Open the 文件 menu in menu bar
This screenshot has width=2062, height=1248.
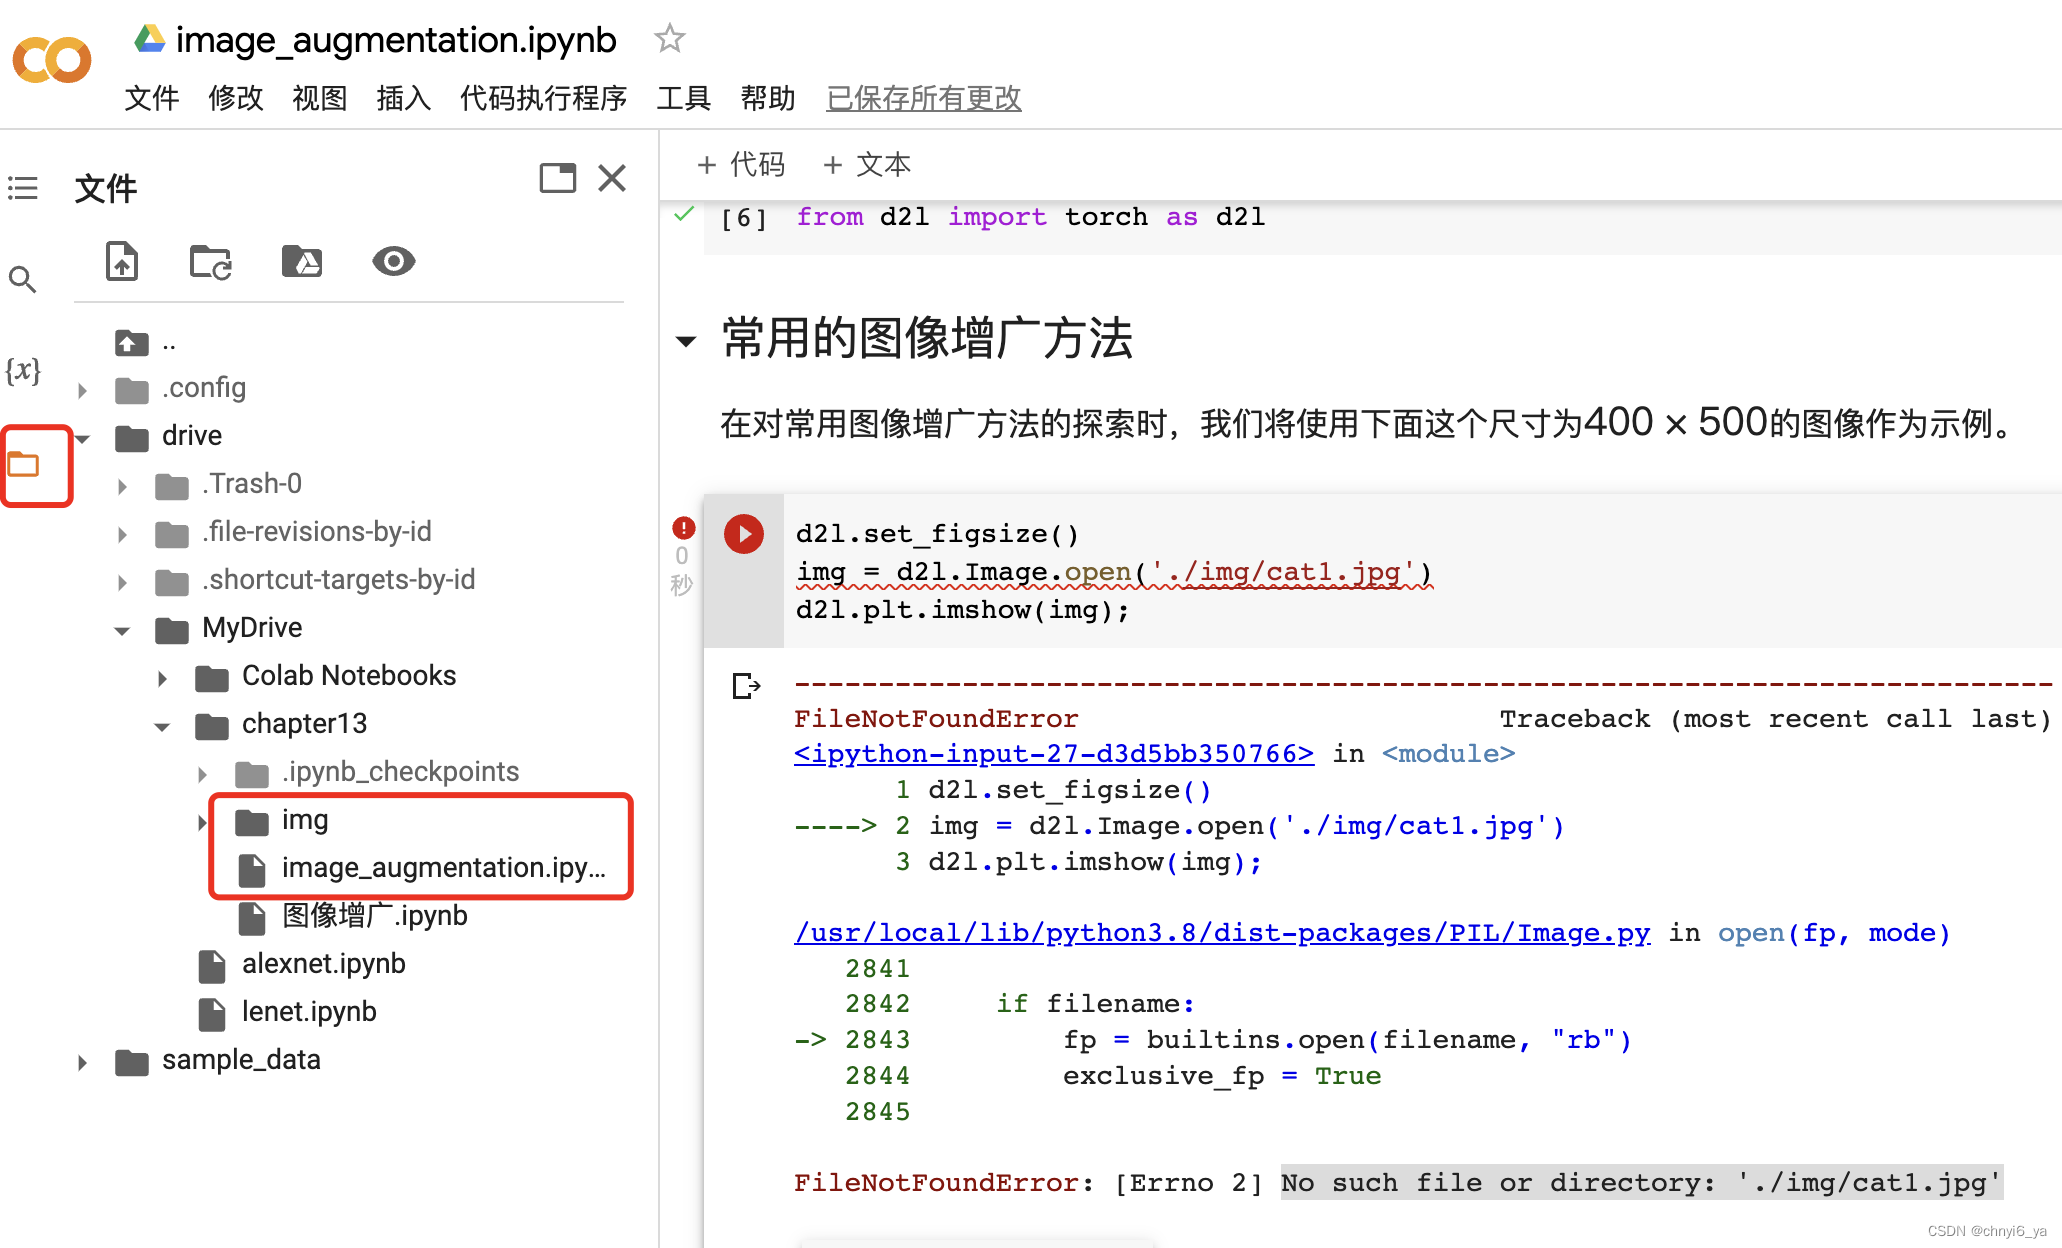[153, 99]
